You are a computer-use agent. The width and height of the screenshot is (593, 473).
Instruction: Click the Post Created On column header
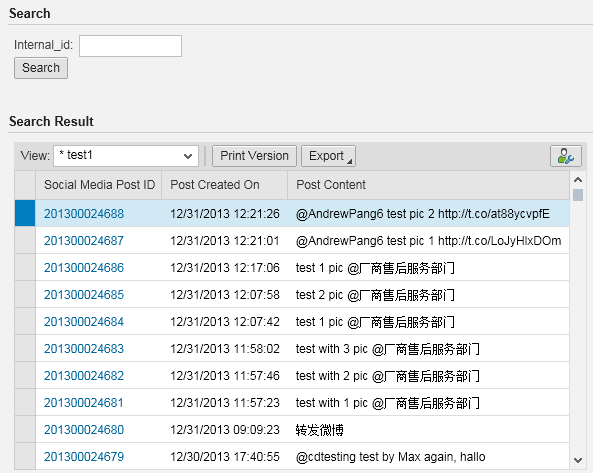click(225, 185)
